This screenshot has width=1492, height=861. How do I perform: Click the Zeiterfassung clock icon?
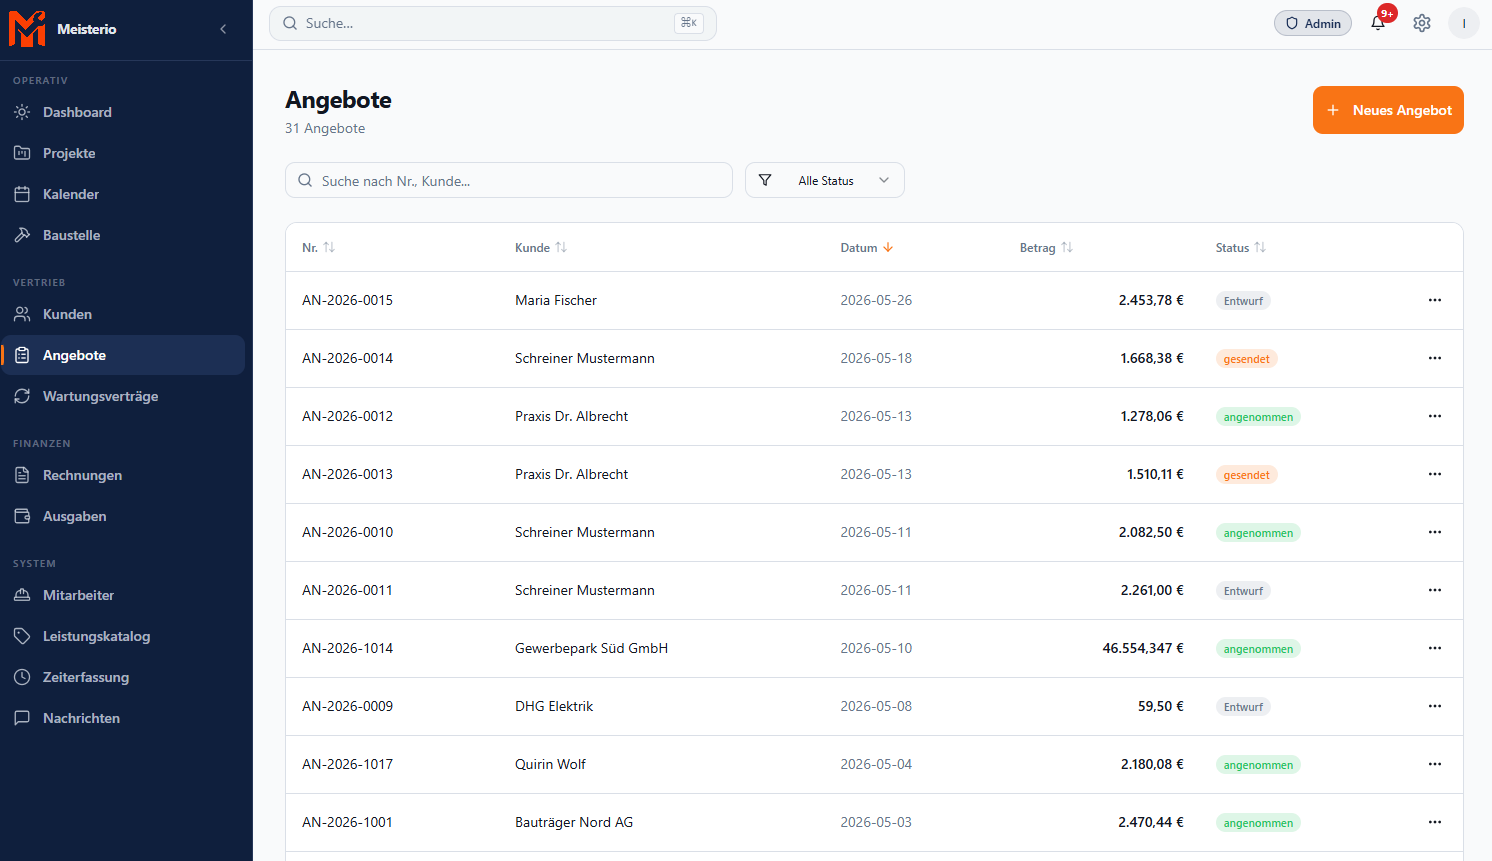[x=22, y=677]
